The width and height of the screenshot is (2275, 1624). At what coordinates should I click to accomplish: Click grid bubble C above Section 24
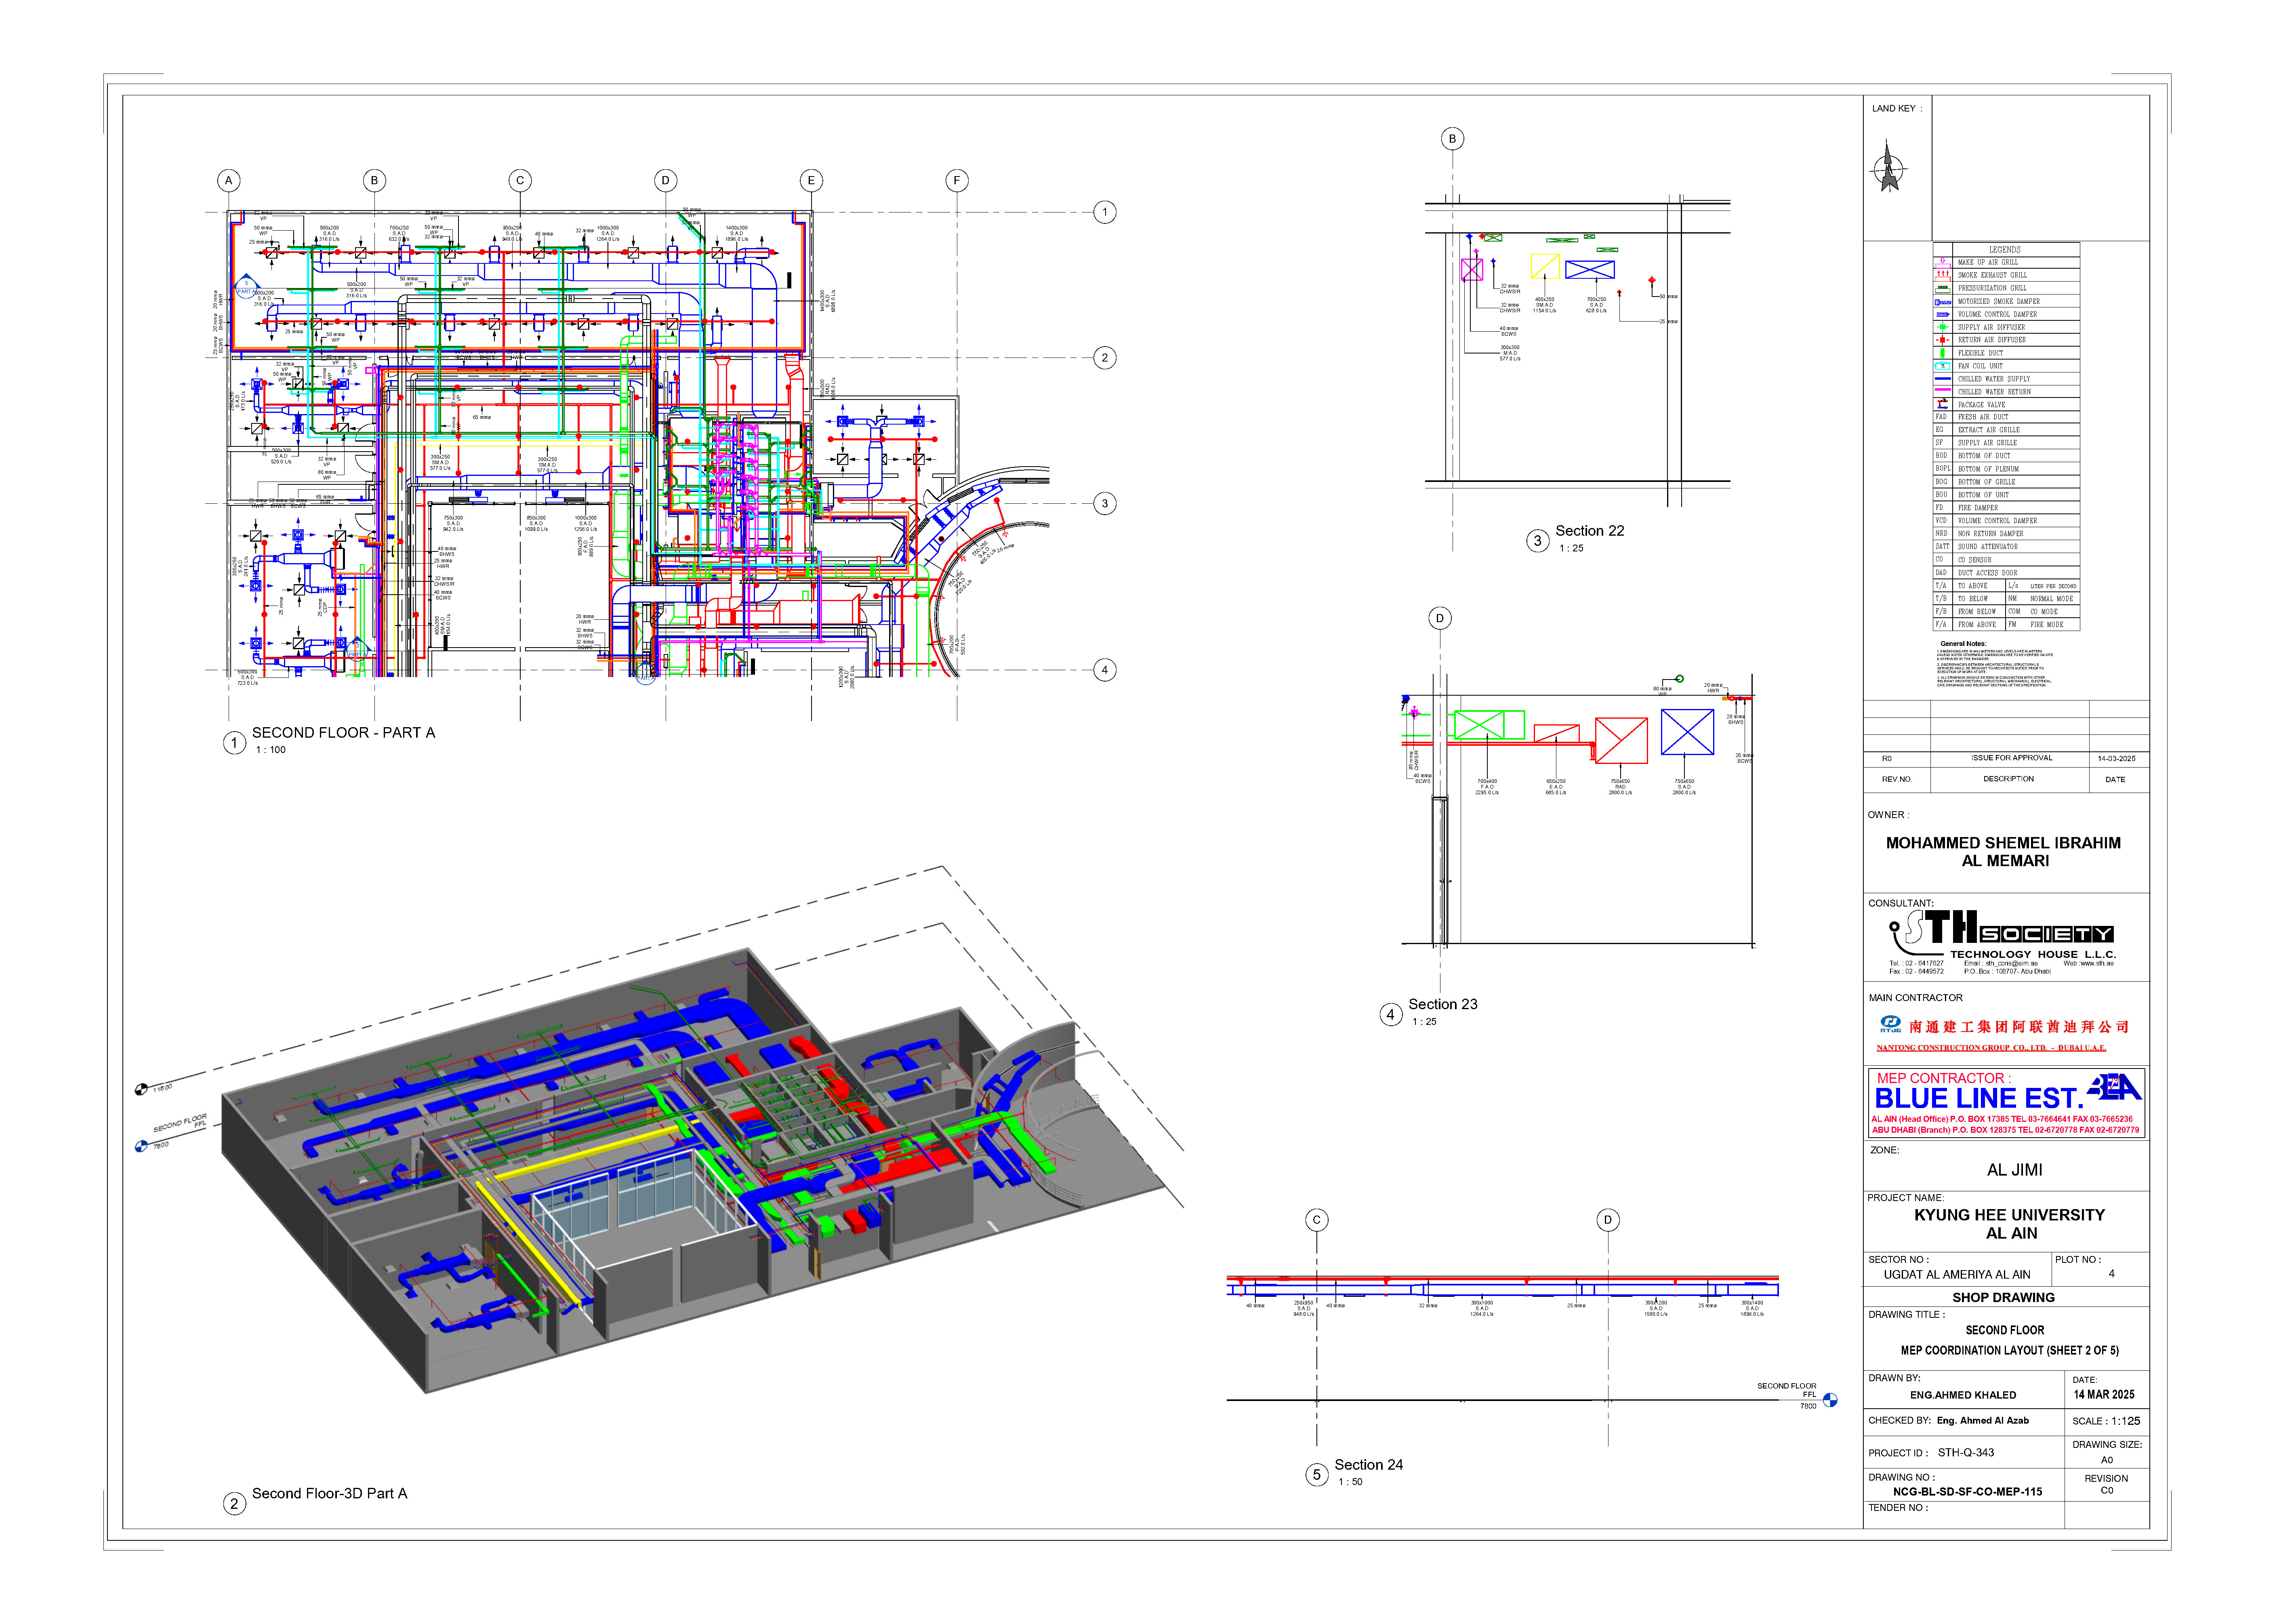click(x=1317, y=1220)
